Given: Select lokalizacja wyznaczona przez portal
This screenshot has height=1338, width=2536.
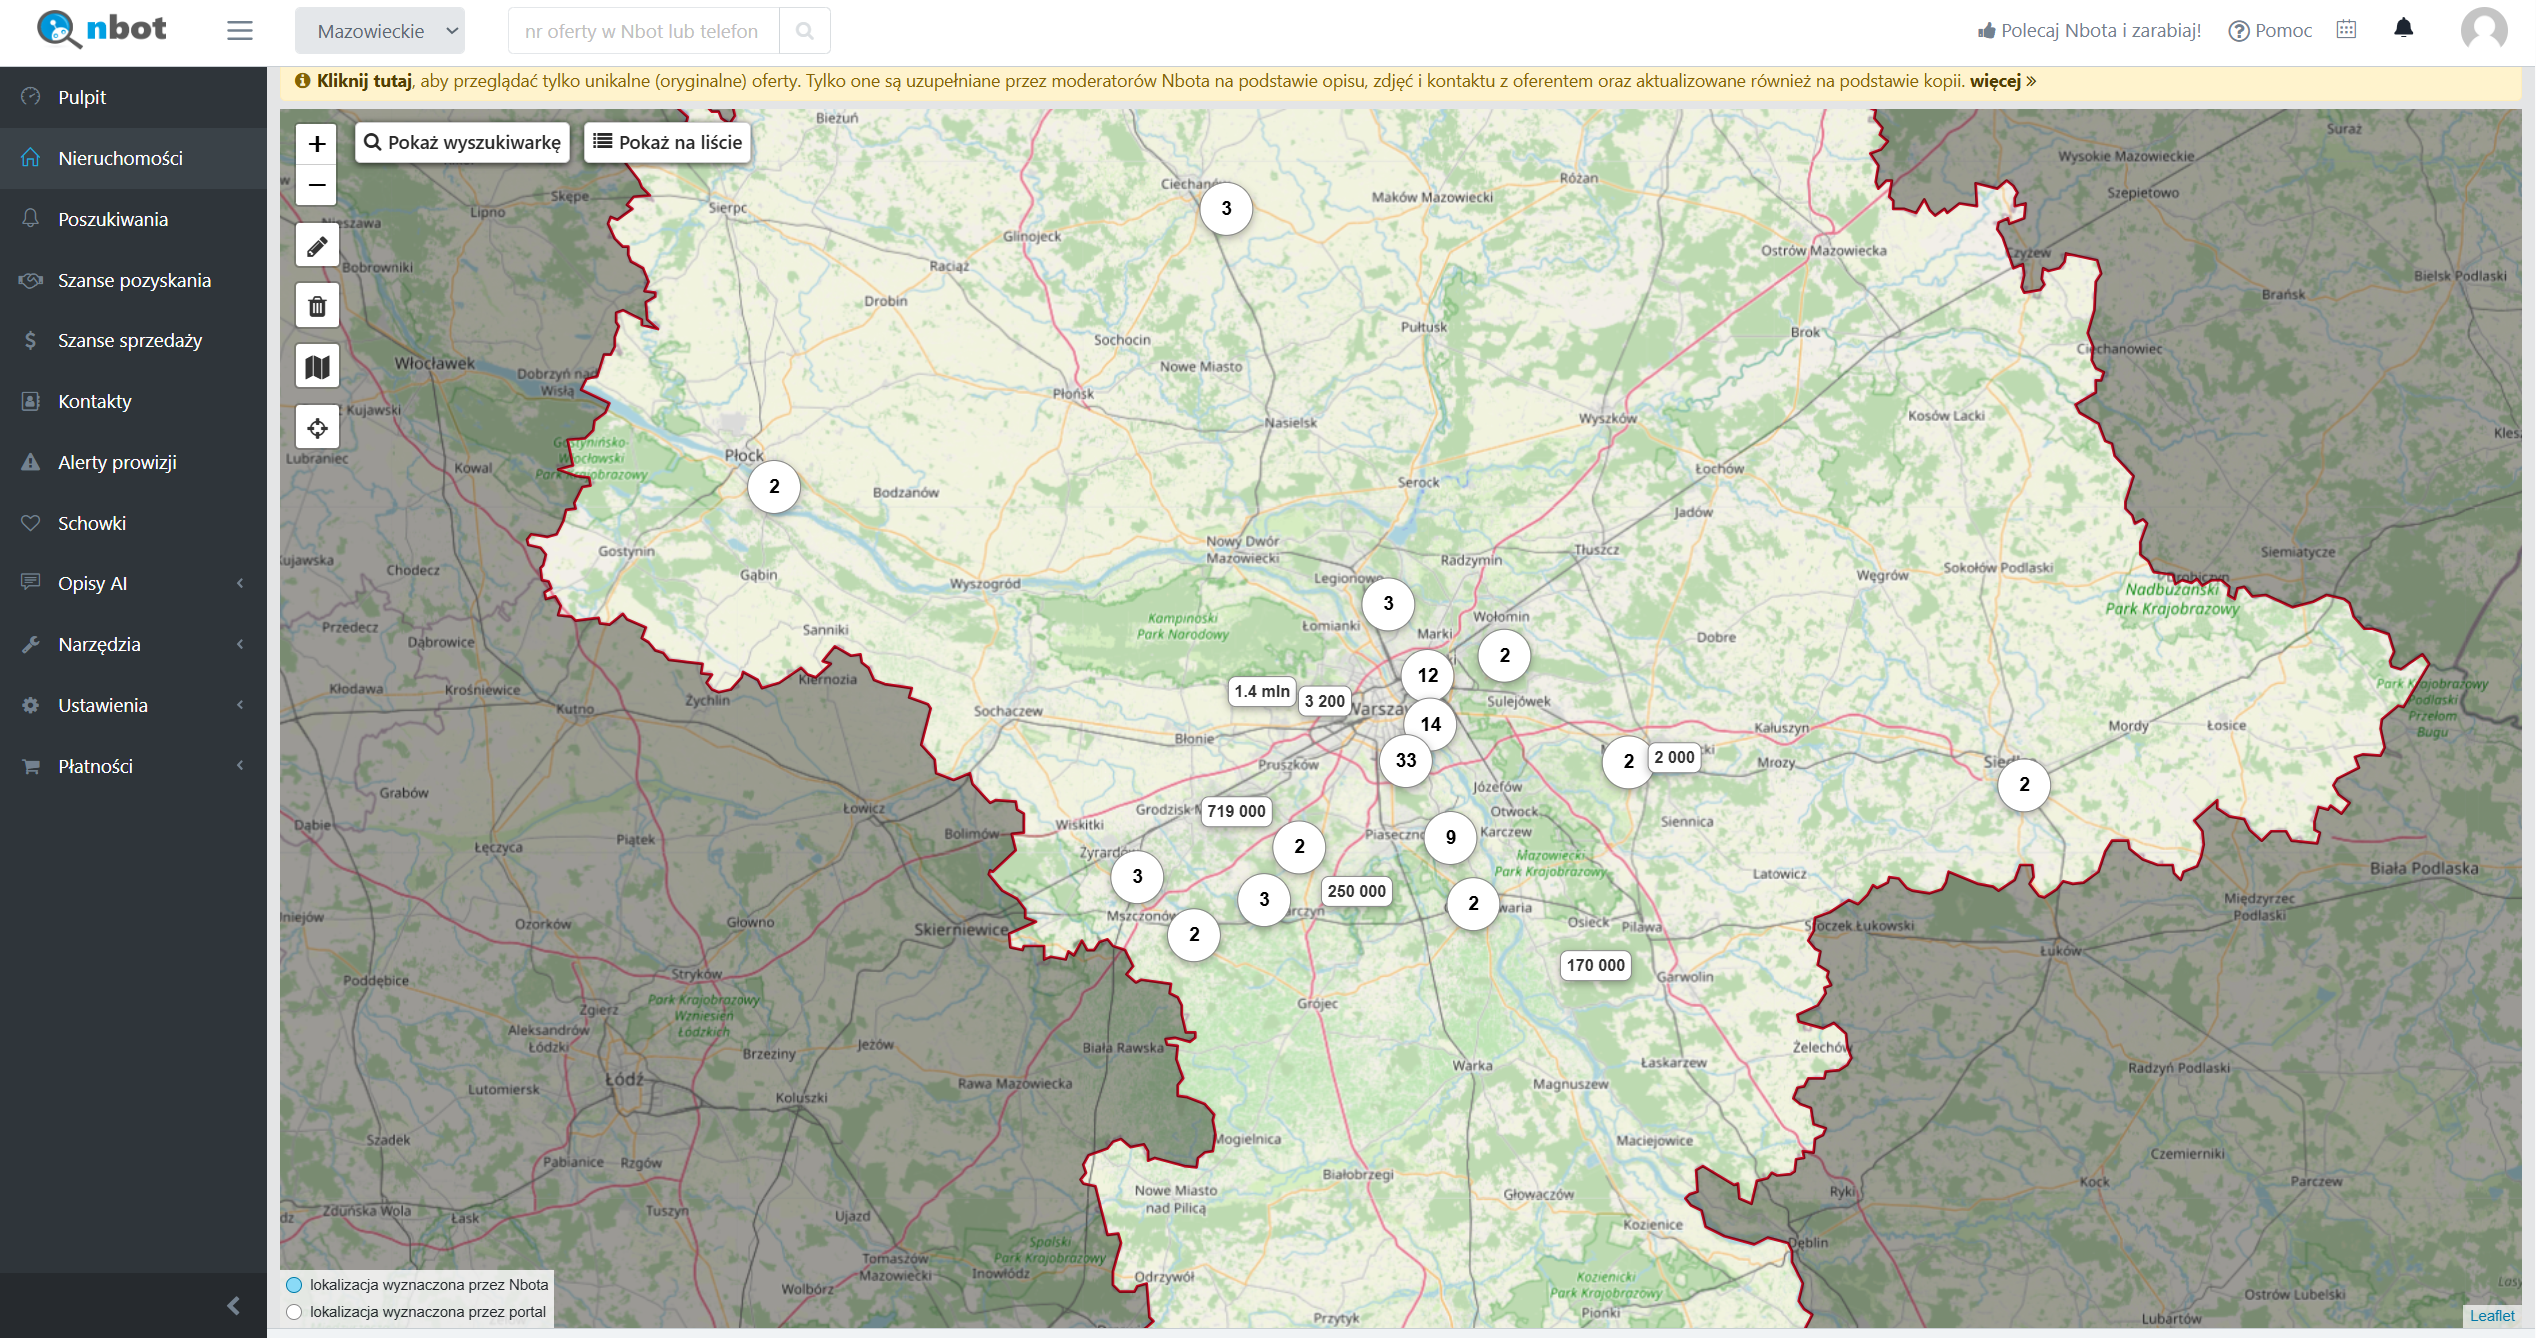Looking at the screenshot, I should 417,1312.
